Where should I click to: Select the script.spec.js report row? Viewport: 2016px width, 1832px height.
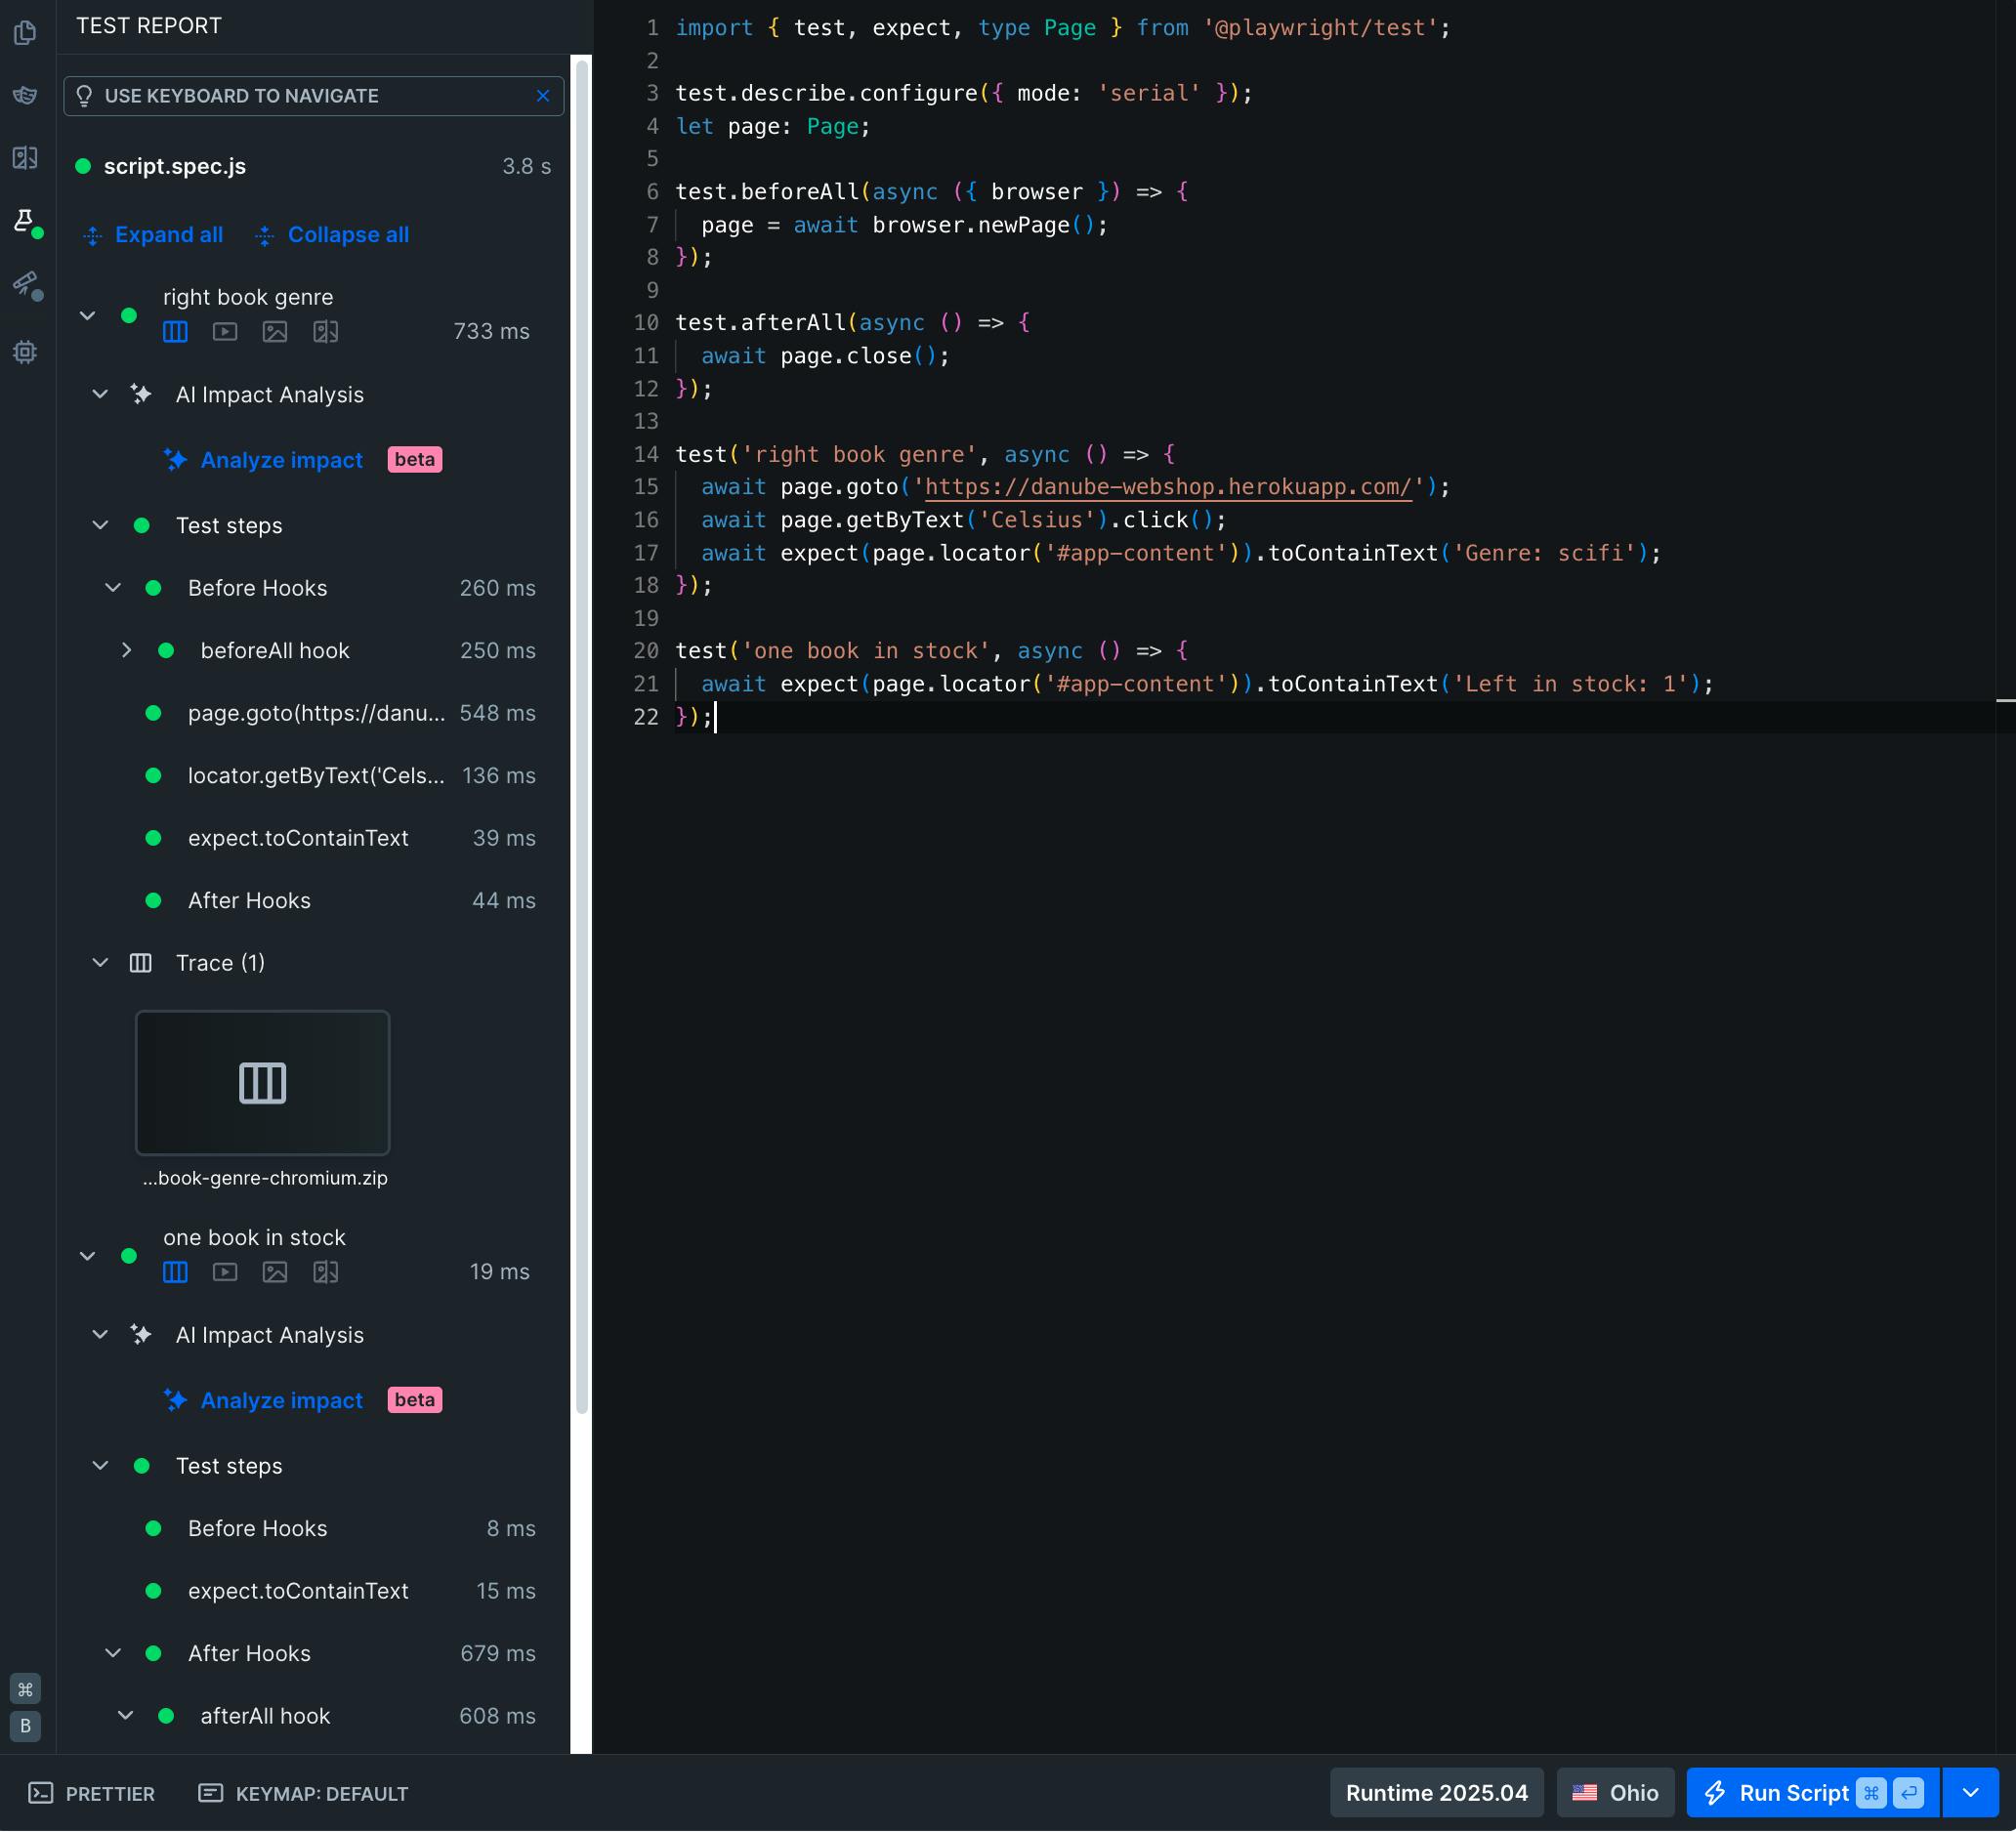(314, 166)
